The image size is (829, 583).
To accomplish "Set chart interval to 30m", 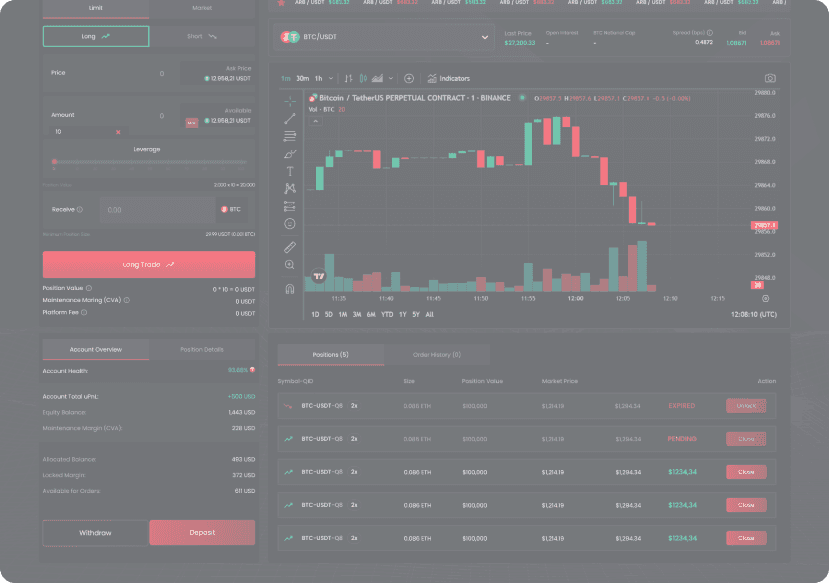I will (302, 78).
